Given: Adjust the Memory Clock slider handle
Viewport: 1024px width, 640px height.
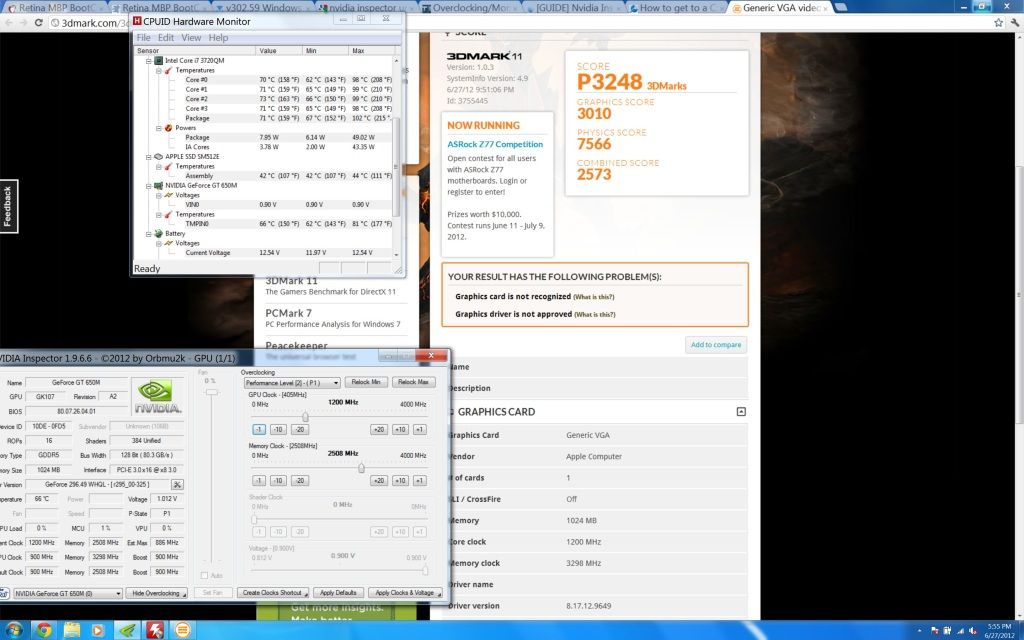Looking at the screenshot, I should coord(361,468).
